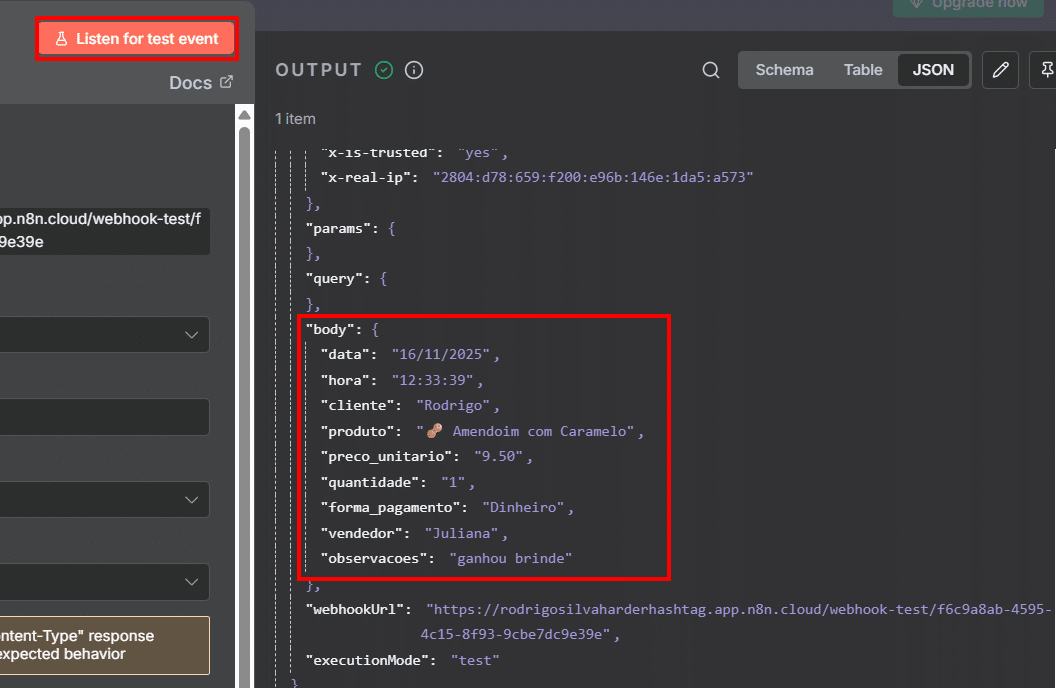
Task: Click the observacoes value "ganhou brinde"
Action: pyautogui.click(x=510, y=558)
